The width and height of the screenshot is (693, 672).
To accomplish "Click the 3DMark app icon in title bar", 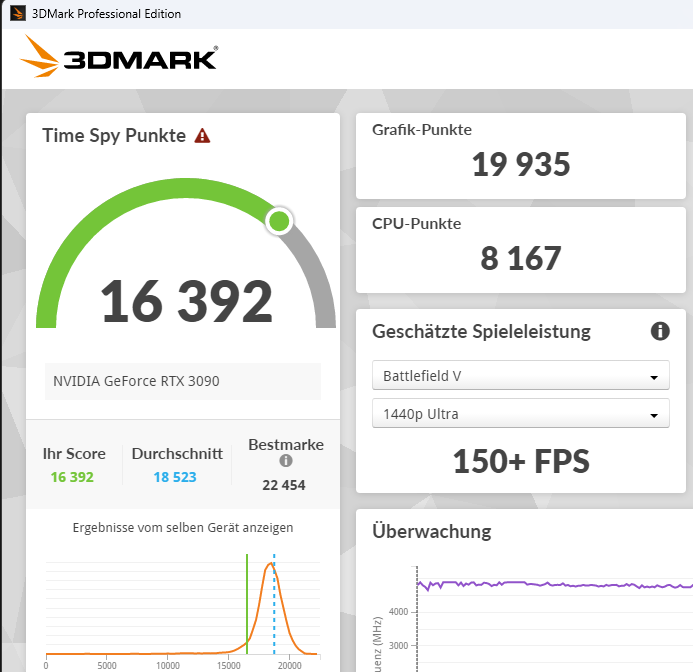I will [x=18, y=13].
